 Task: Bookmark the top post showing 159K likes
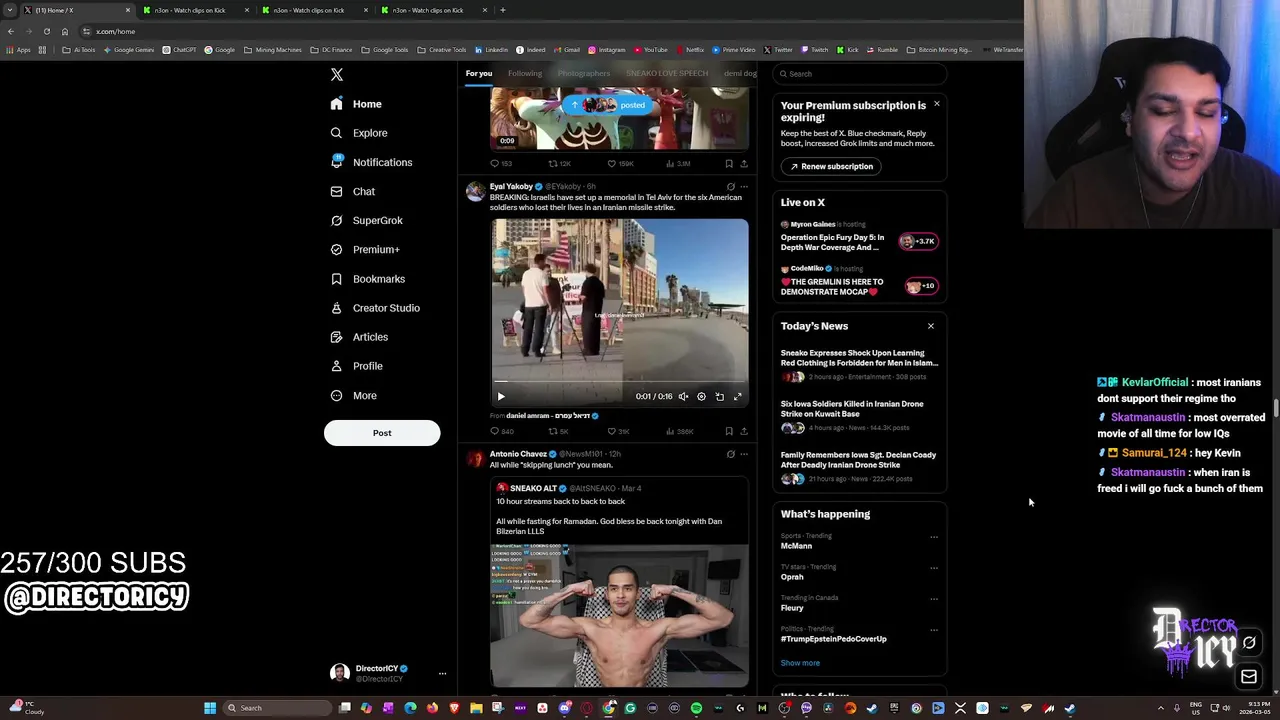(728, 164)
